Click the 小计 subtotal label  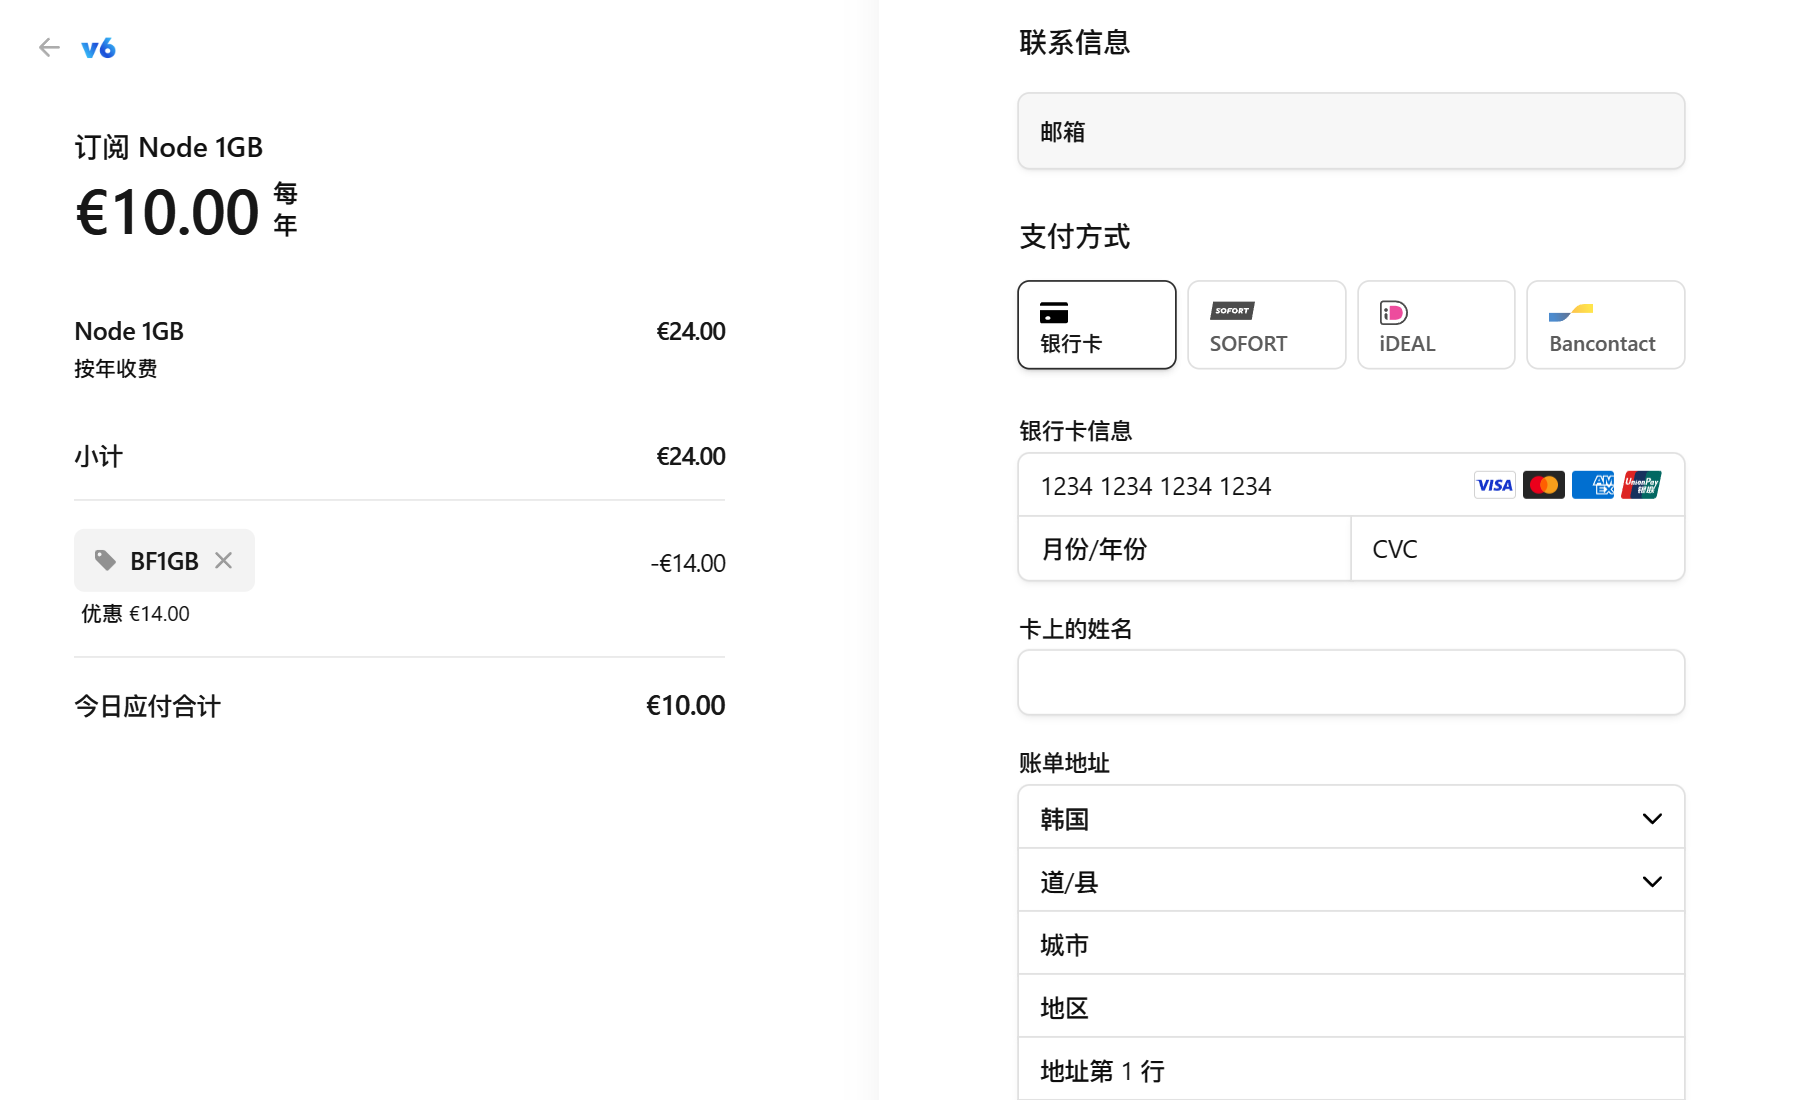pos(98,456)
